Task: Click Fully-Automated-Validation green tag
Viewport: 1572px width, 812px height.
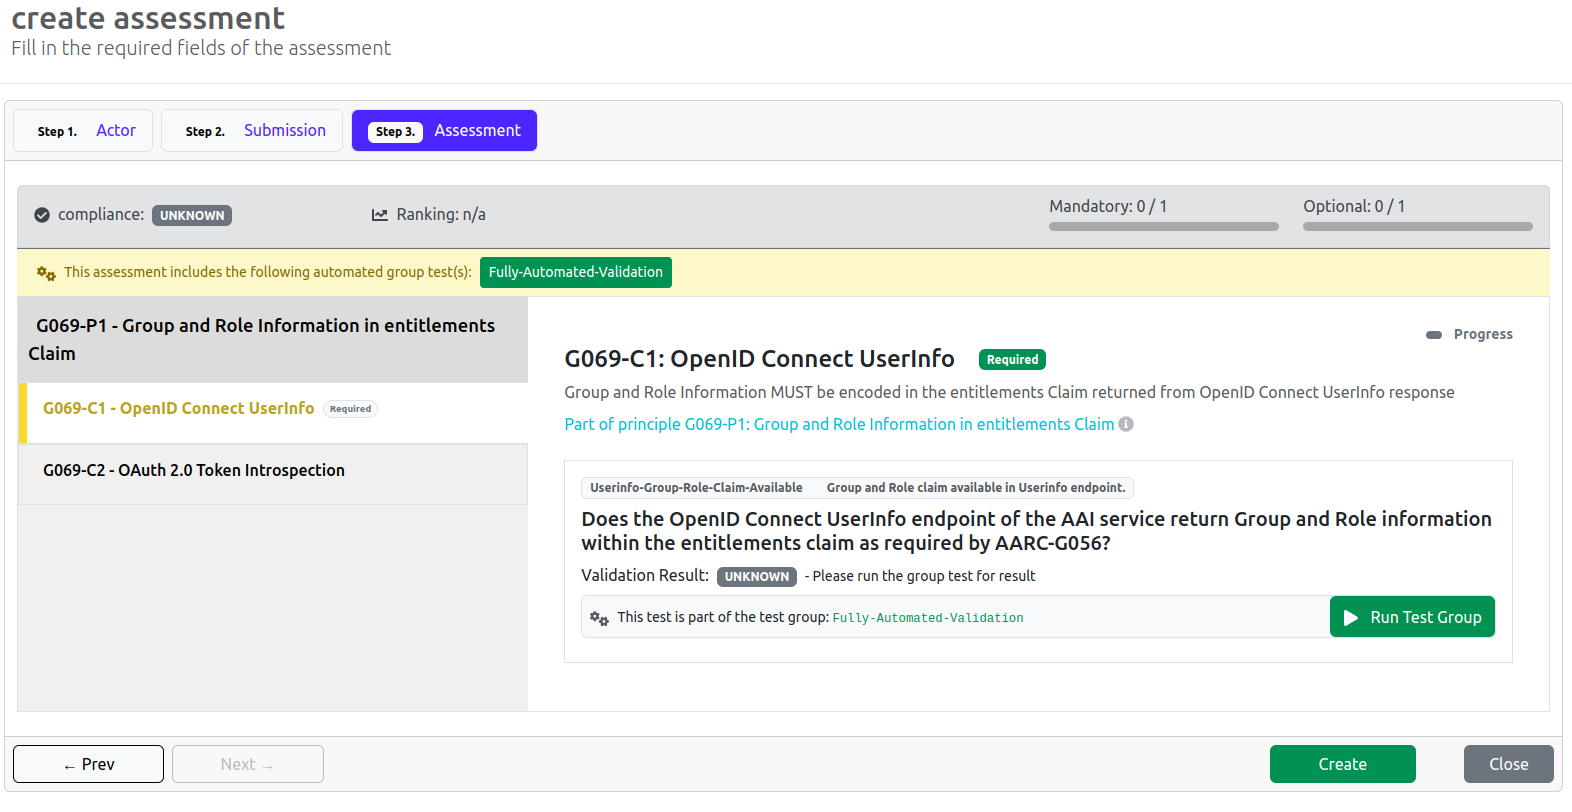Action: pyautogui.click(x=576, y=272)
